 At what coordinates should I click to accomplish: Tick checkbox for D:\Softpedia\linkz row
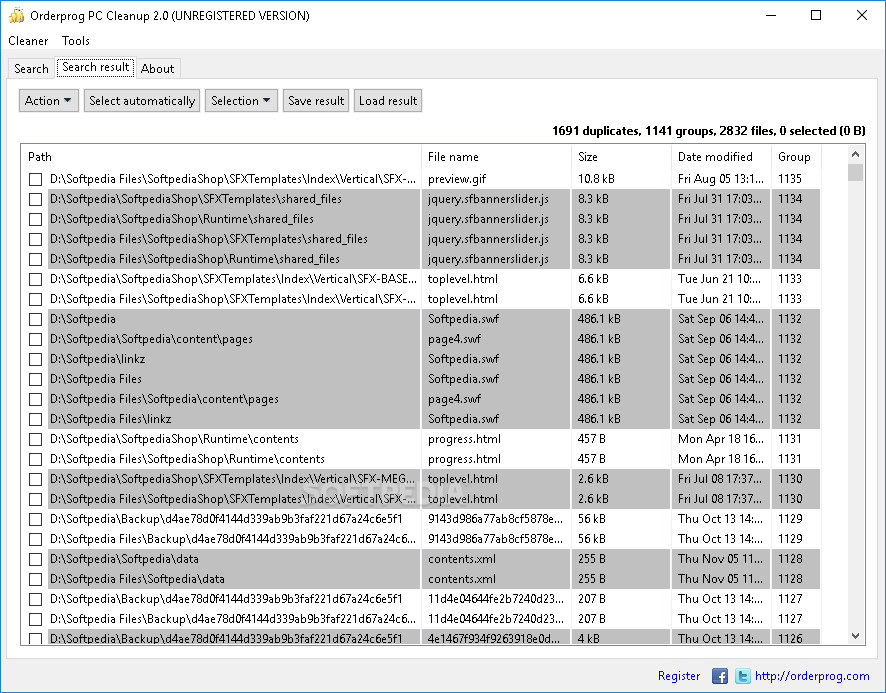tap(36, 360)
